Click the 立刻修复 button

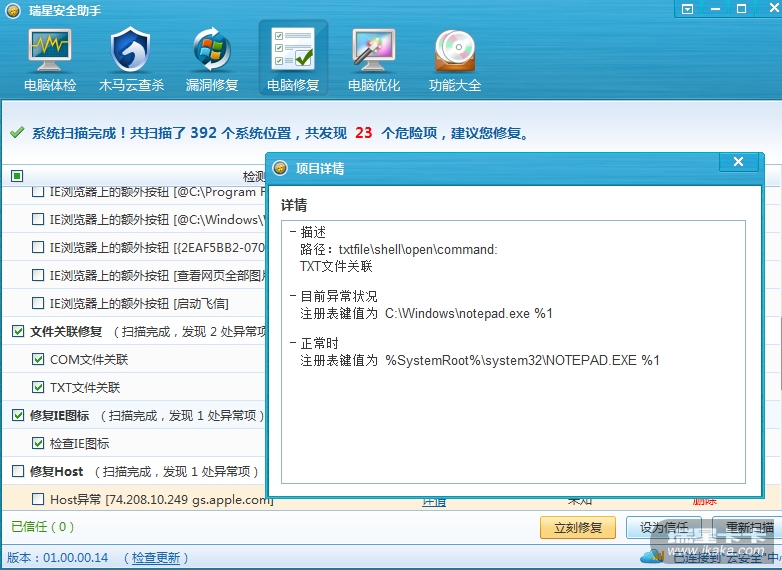(x=578, y=528)
